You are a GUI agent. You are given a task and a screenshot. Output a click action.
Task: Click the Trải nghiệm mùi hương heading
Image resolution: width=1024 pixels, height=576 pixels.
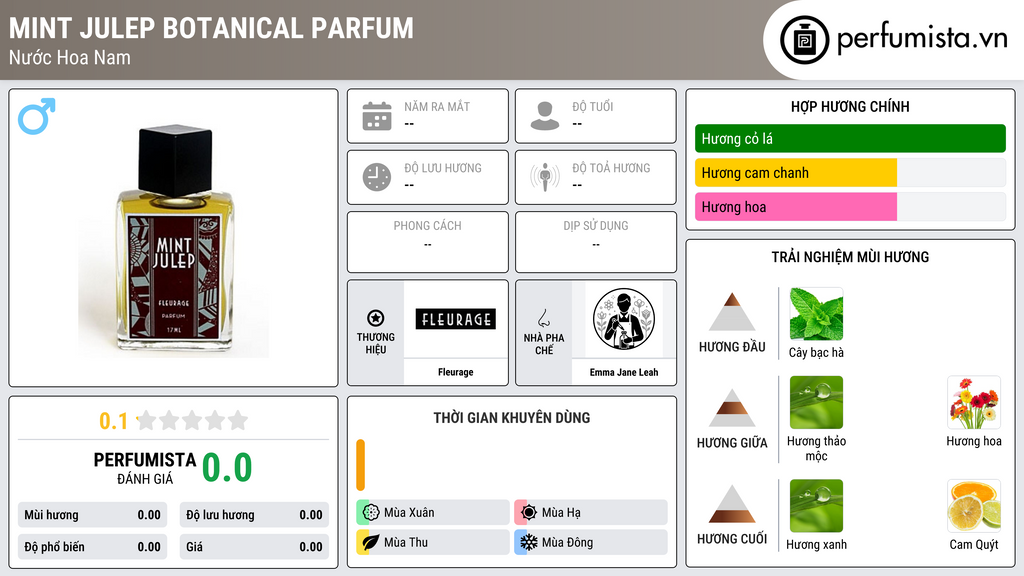pos(850,257)
